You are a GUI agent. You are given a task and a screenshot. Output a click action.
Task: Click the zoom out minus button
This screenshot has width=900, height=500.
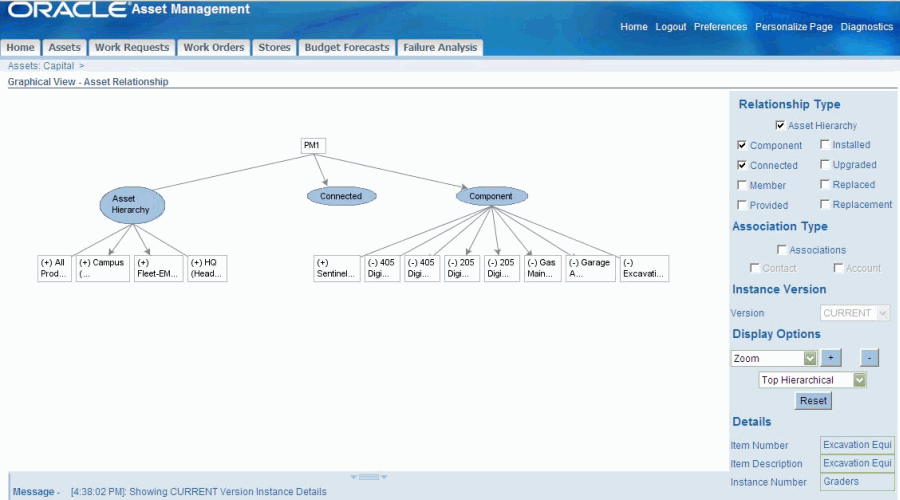tap(870, 358)
